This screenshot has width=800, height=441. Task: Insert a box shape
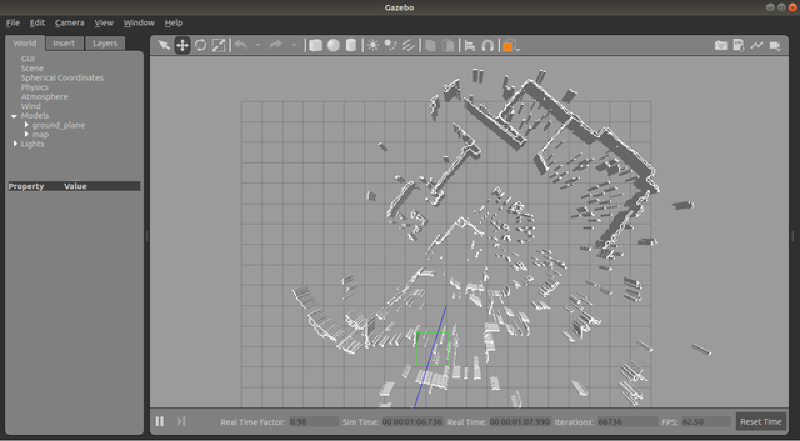(x=316, y=45)
